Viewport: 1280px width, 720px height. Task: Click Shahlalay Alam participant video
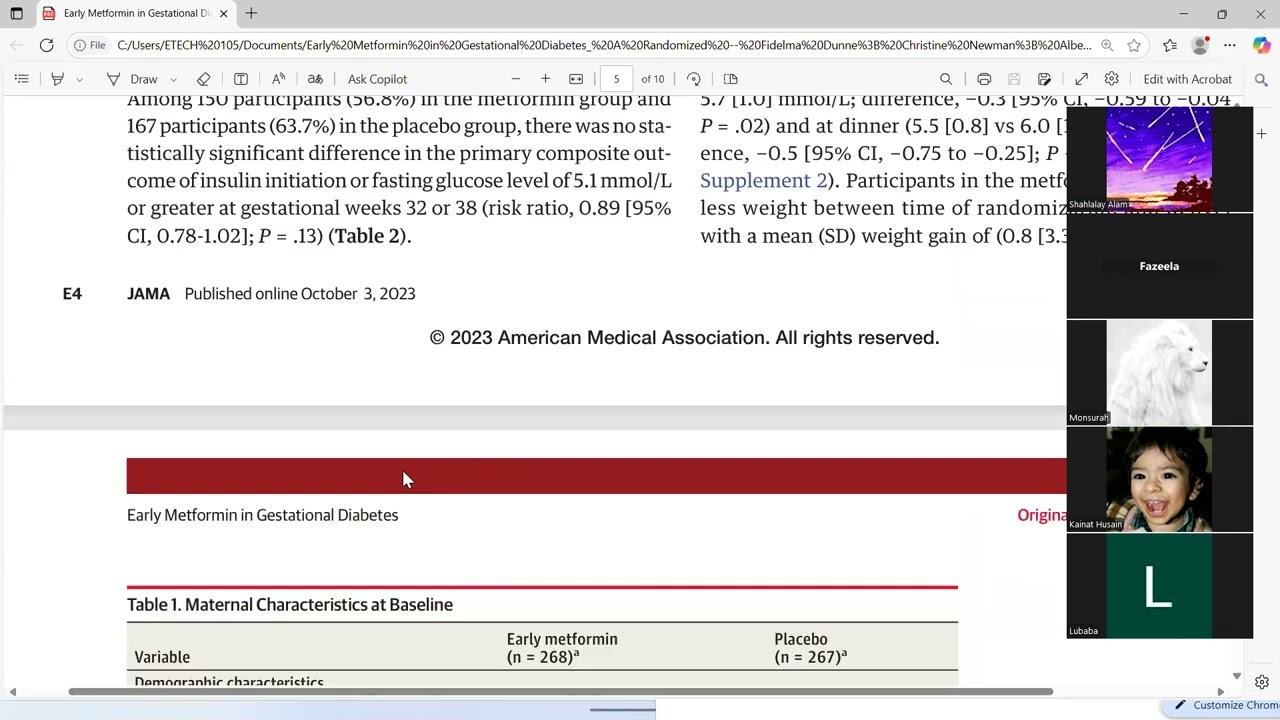coord(1159,159)
